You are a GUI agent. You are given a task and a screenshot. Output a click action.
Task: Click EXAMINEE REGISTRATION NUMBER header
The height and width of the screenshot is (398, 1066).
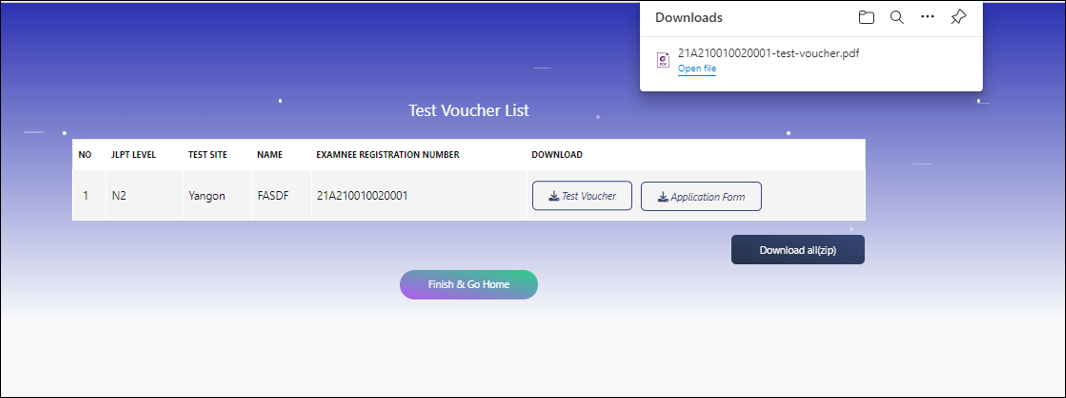(388, 155)
